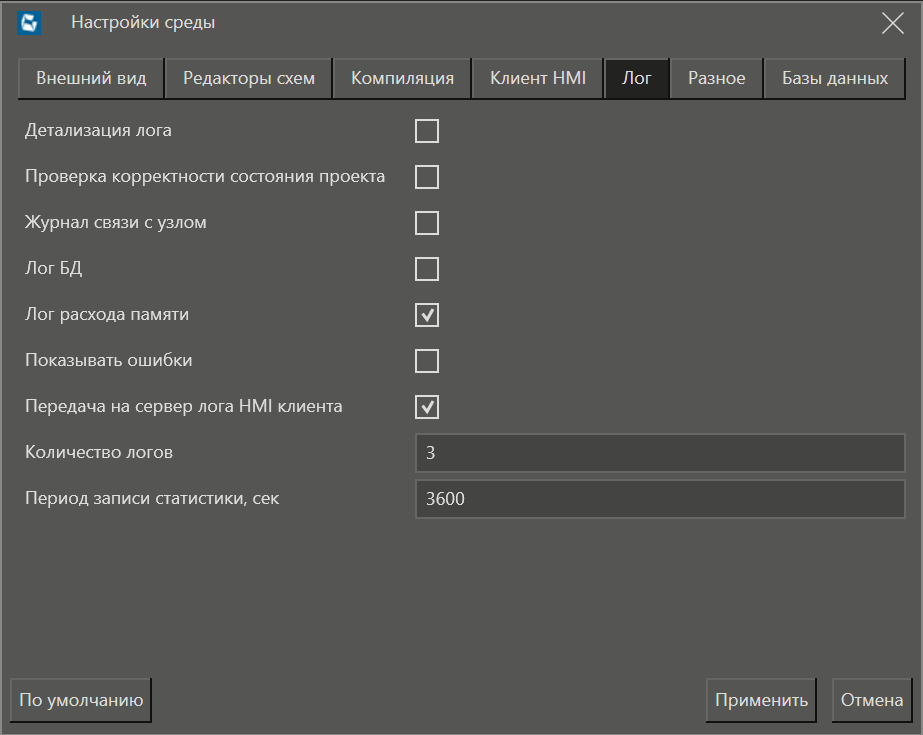Go to the Клиент HMI tab

coord(537,79)
